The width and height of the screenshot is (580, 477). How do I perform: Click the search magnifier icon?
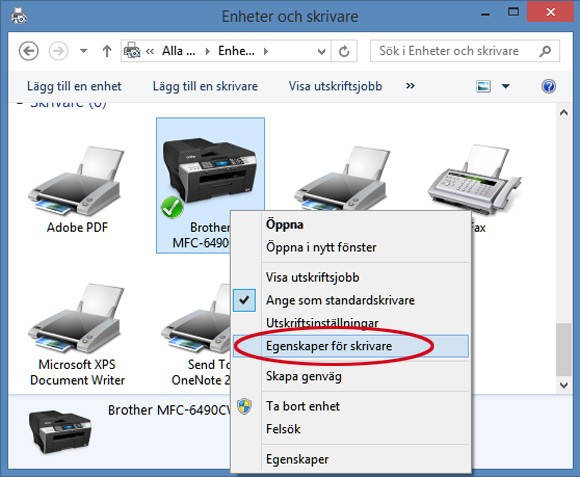(x=545, y=51)
